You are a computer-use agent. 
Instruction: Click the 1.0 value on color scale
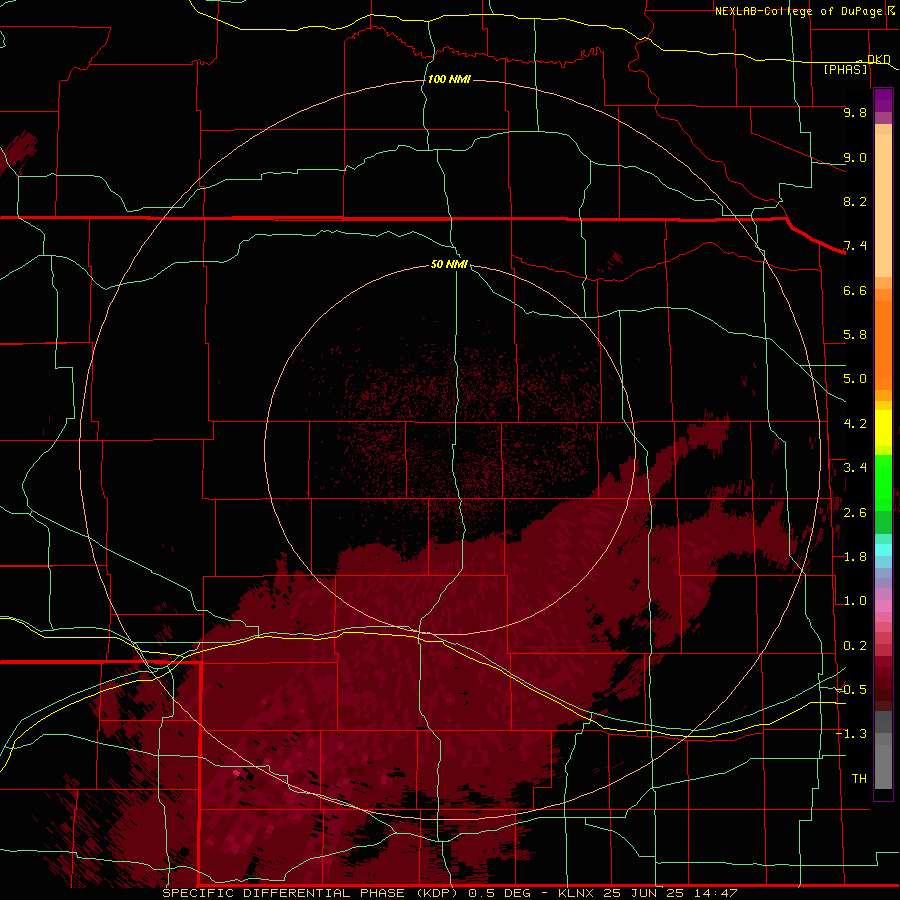coord(855,601)
